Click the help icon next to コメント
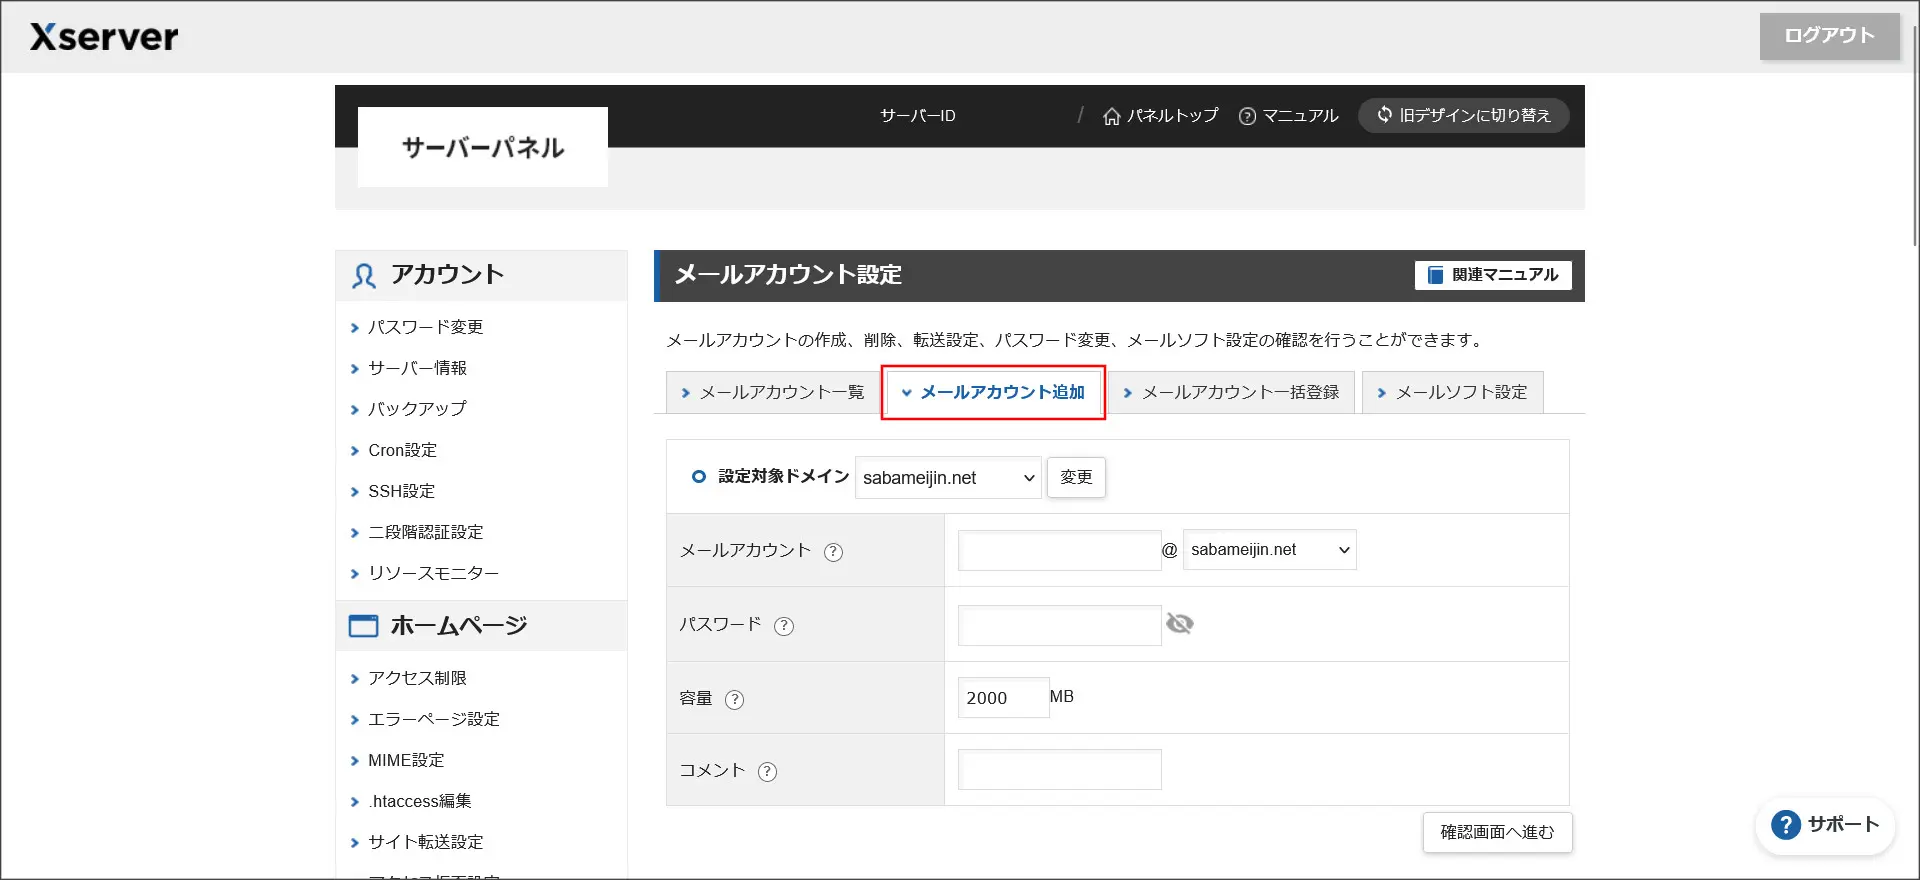Viewport: 1920px width, 880px height. [x=767, y=772]
